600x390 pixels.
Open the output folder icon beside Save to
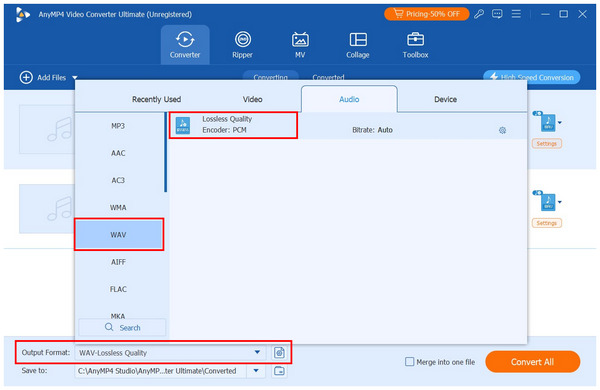tap(279, 370)
